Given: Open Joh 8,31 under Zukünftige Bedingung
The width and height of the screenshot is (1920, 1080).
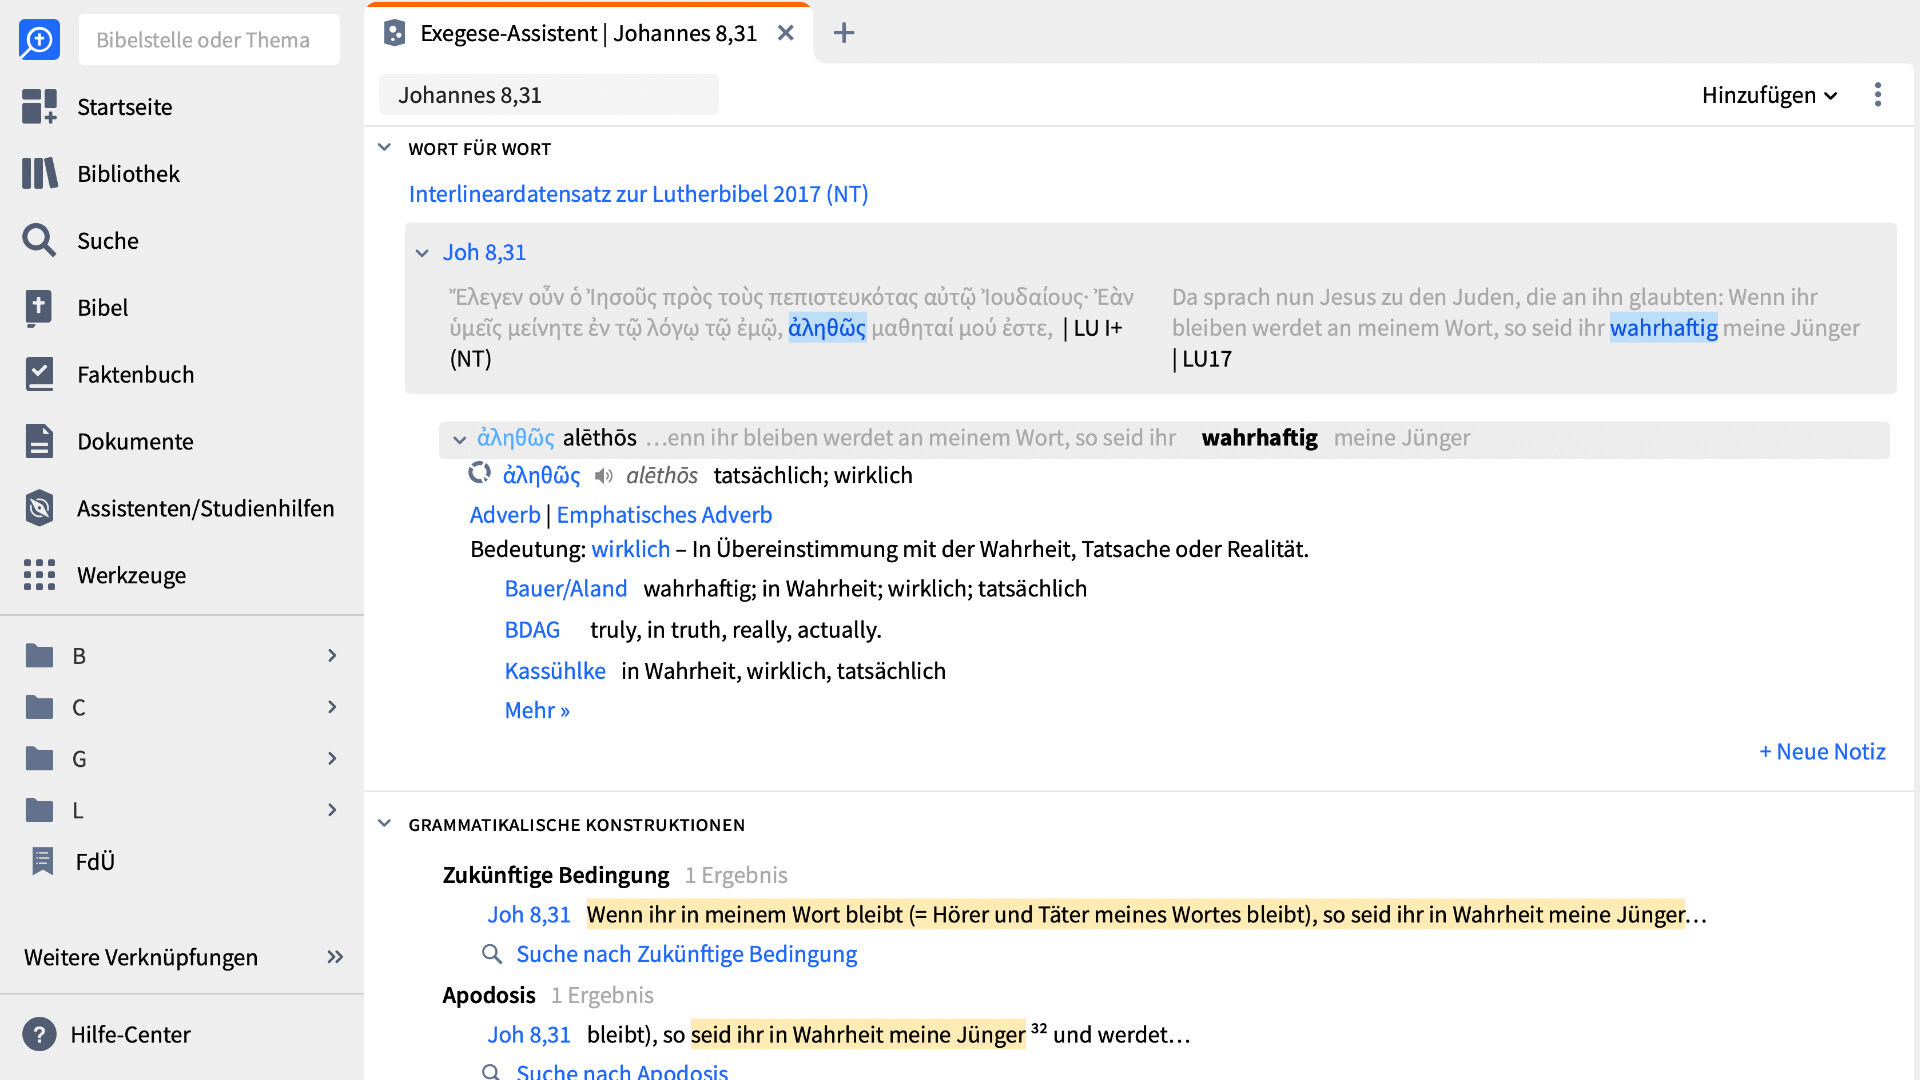Looking at the screenshot, I should click(x=528, y=915).
